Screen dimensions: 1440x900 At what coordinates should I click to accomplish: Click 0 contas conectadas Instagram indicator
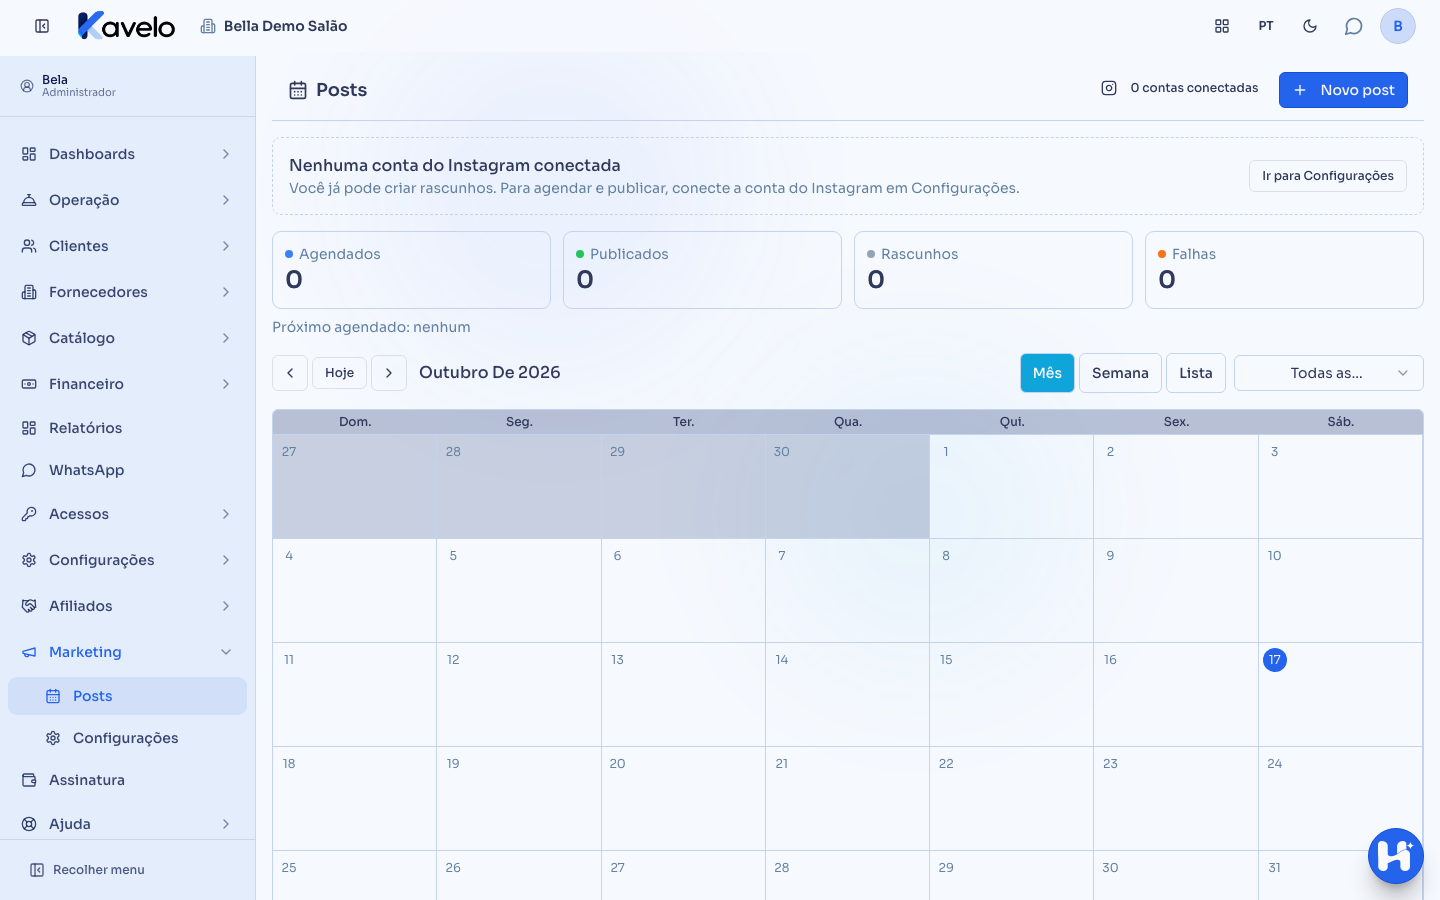tap(1180, 88)
